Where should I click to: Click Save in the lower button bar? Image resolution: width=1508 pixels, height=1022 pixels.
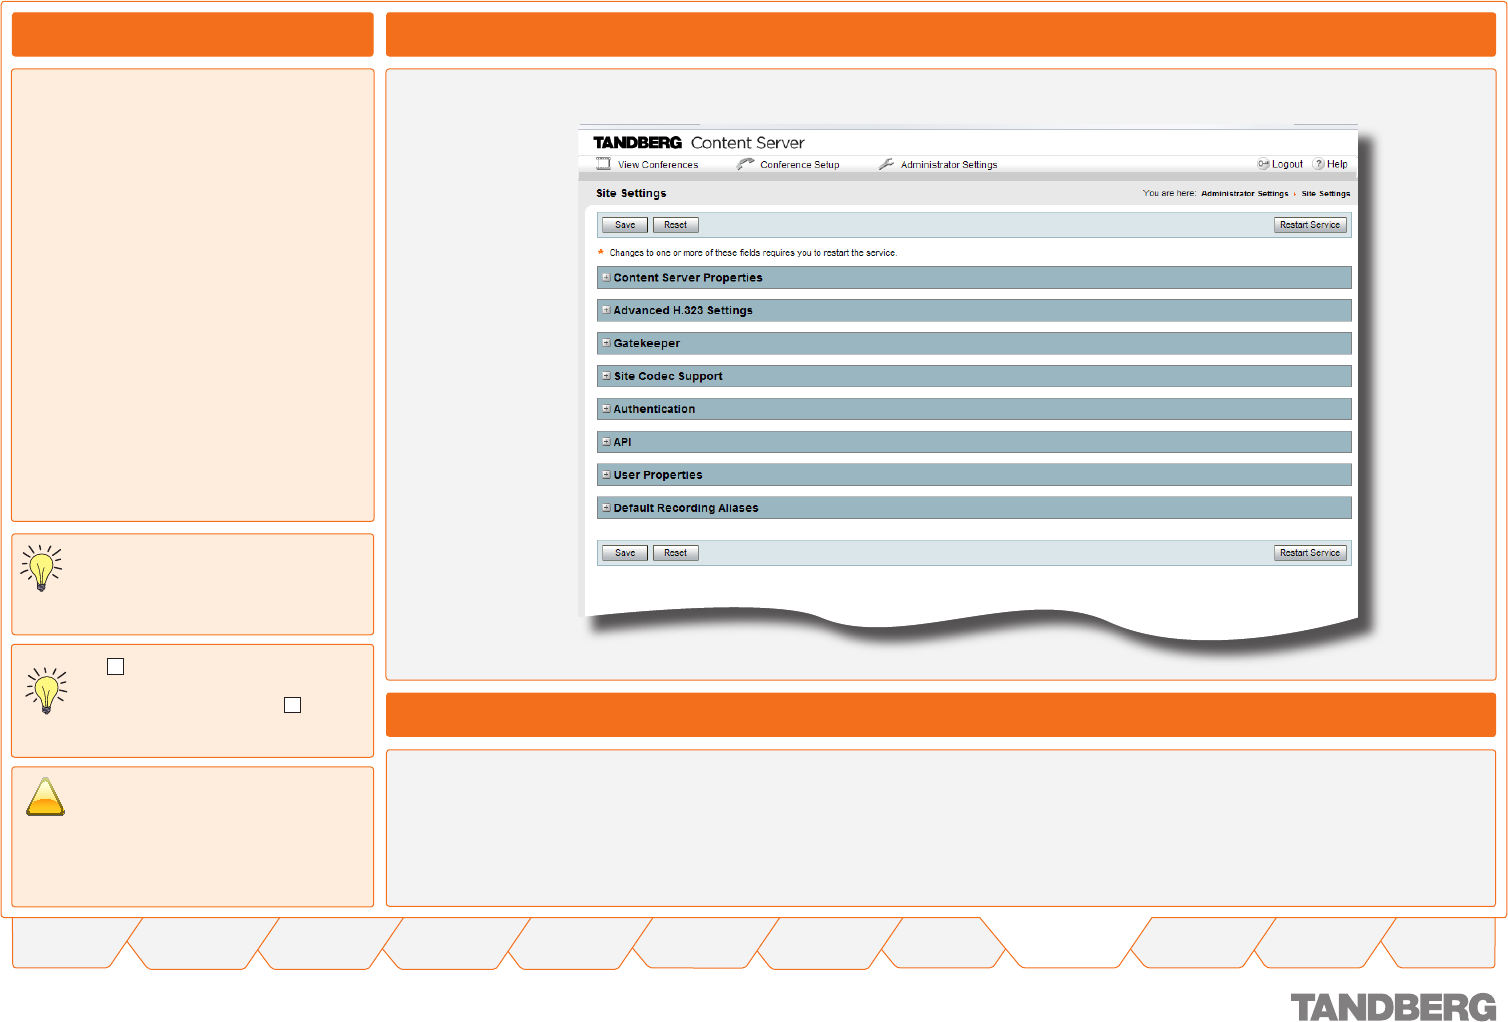click(625, 553)
